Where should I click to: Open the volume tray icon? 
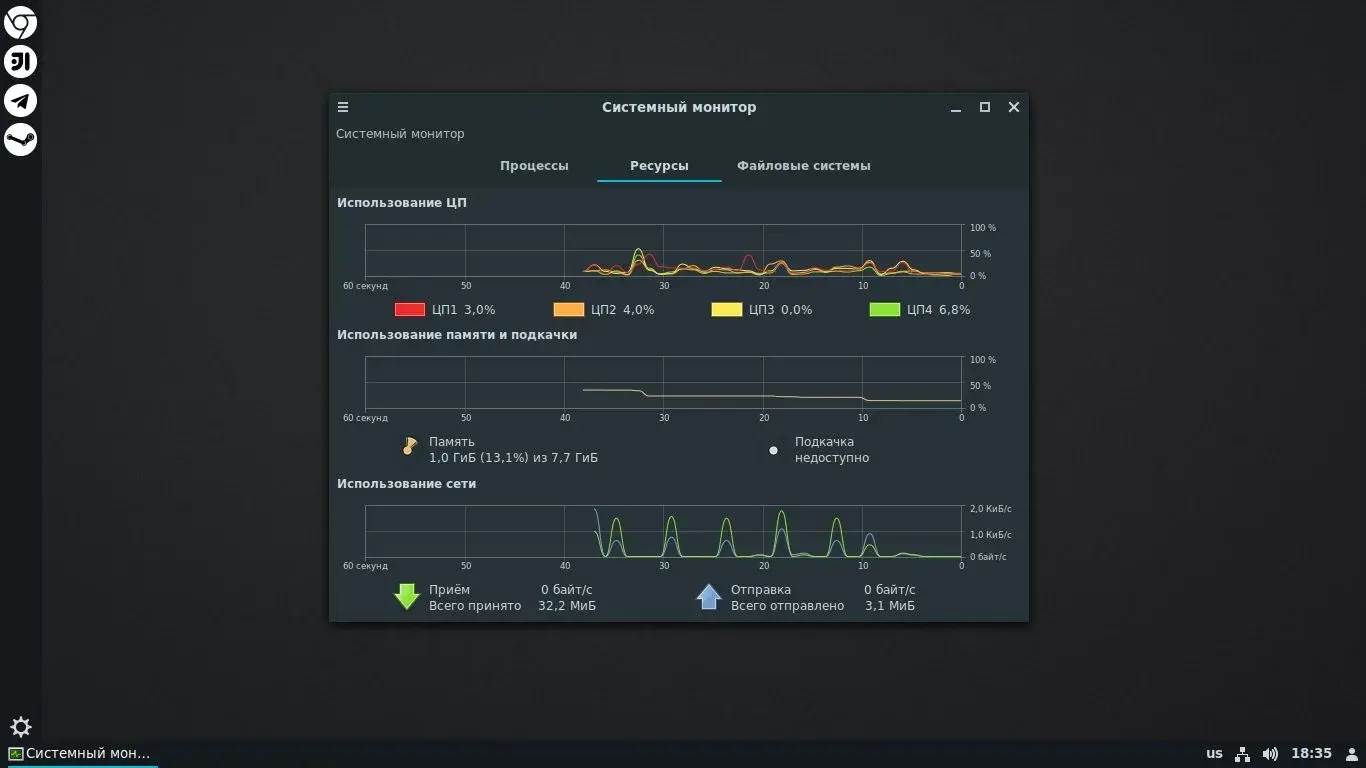[x=1270, y=753]
